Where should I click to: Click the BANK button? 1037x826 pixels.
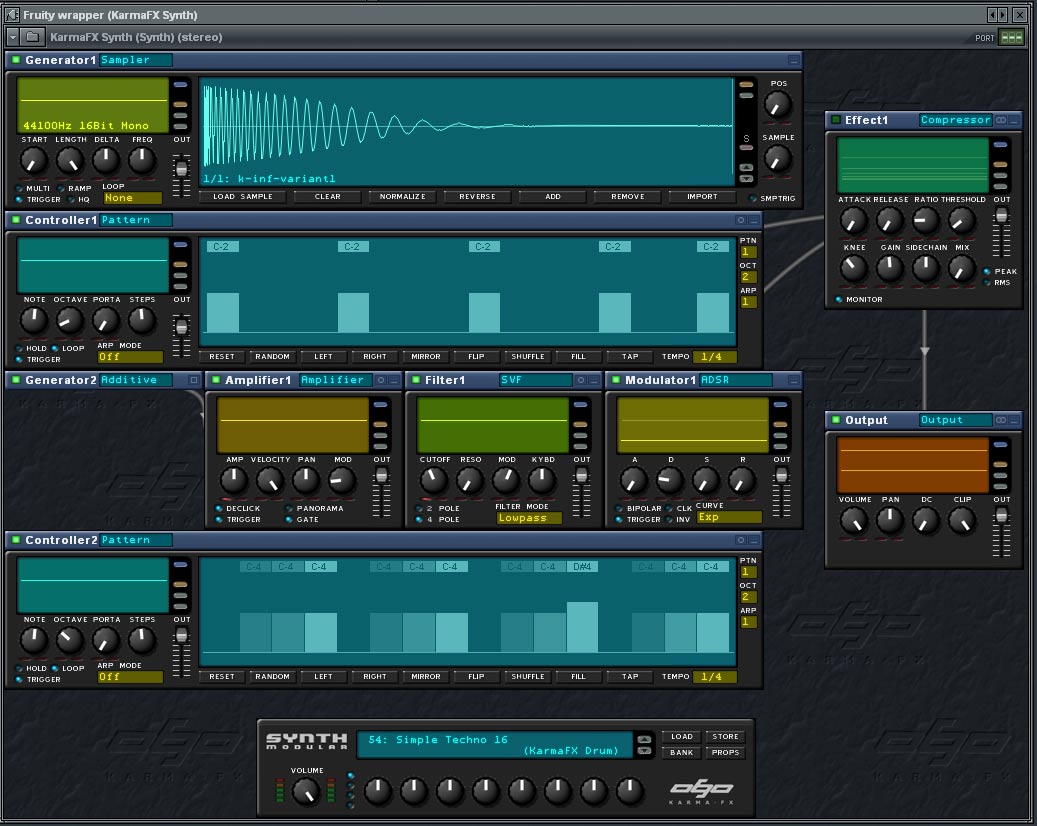pos(681,753)
